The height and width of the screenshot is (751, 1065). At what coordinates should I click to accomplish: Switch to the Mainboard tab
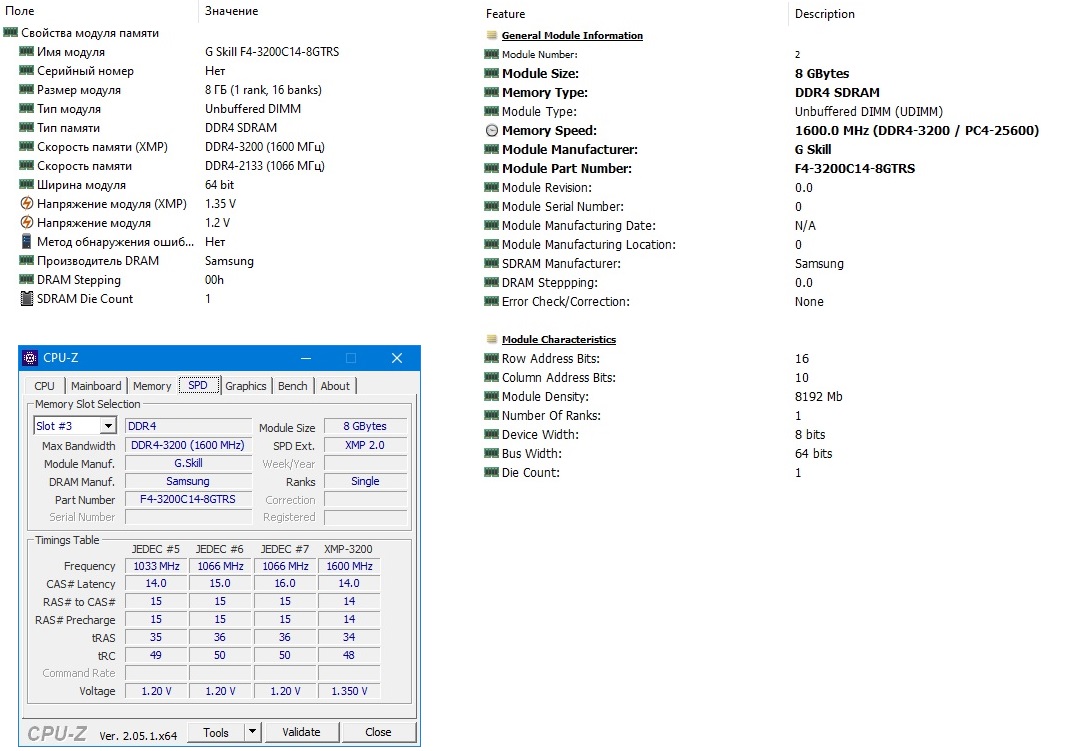point(96,386)
